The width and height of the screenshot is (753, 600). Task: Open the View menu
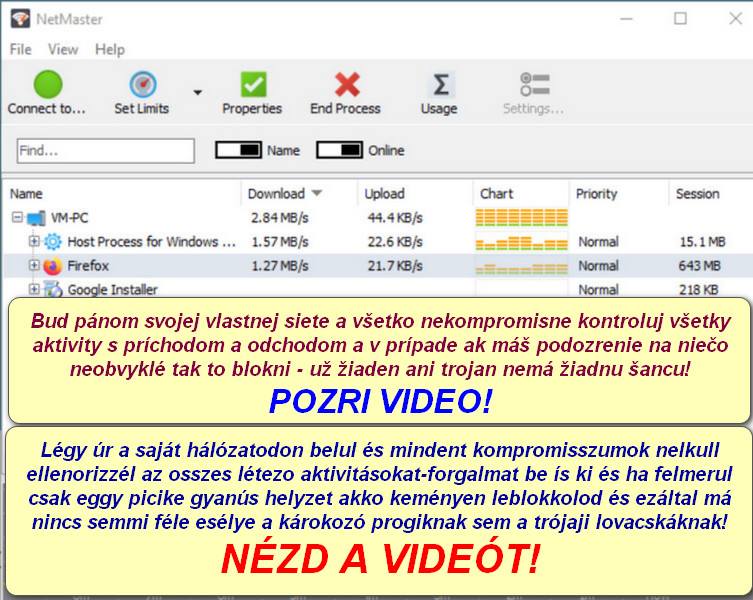point(63,49)
